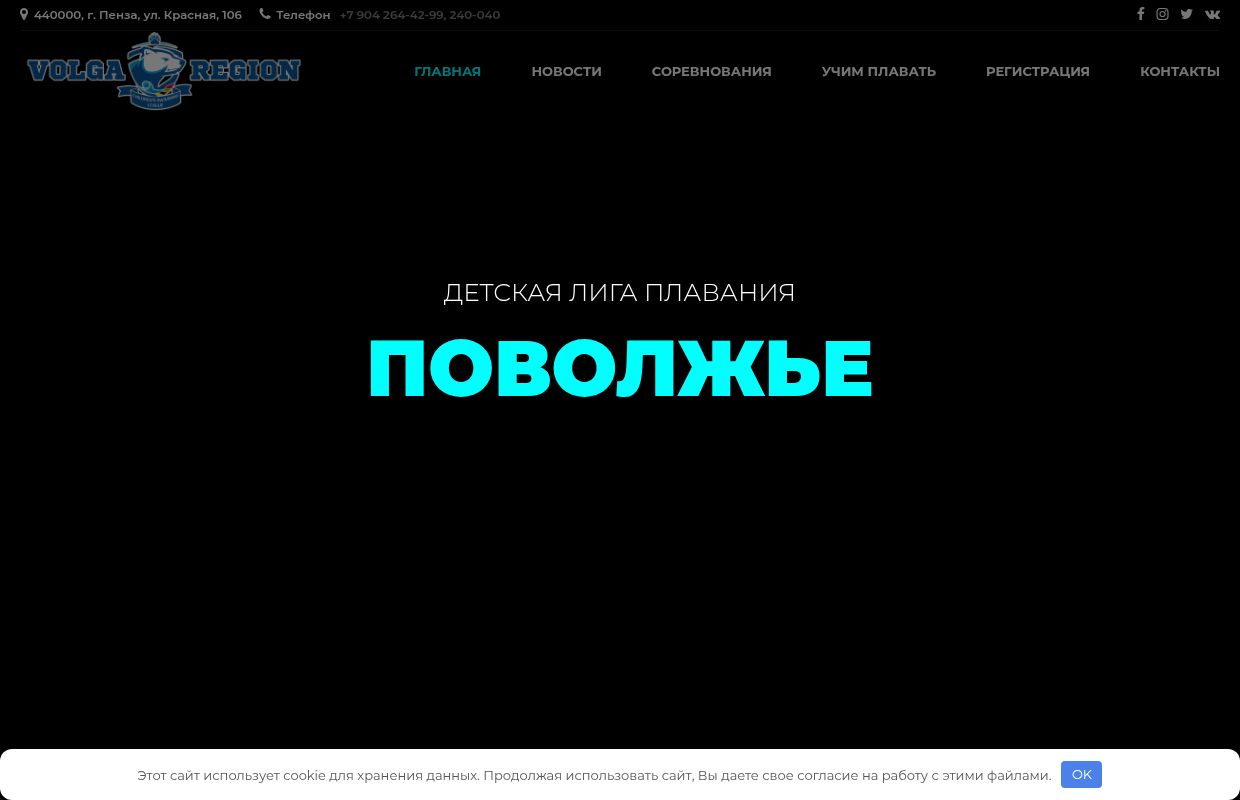Click the ПОВОЛЖЬЕ headline text
1240x800 pixels.
[620, 367]
